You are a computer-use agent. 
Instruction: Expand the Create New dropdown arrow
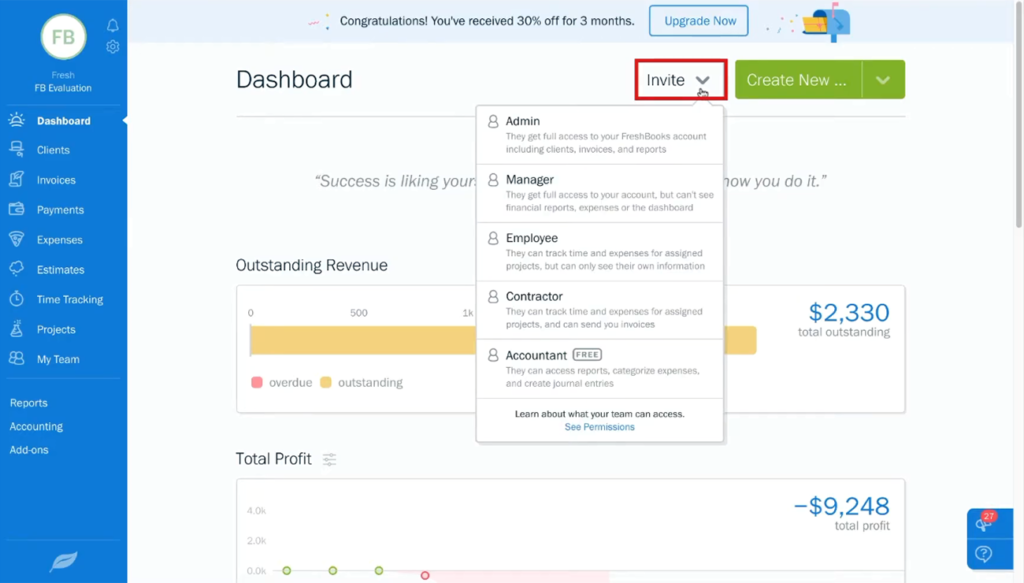pos(884,79)
